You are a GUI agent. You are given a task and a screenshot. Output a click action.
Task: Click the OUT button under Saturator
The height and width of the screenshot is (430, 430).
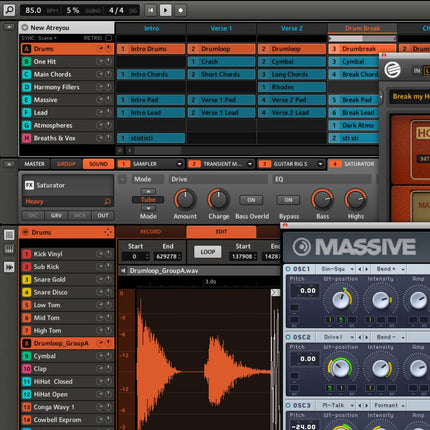103,216
